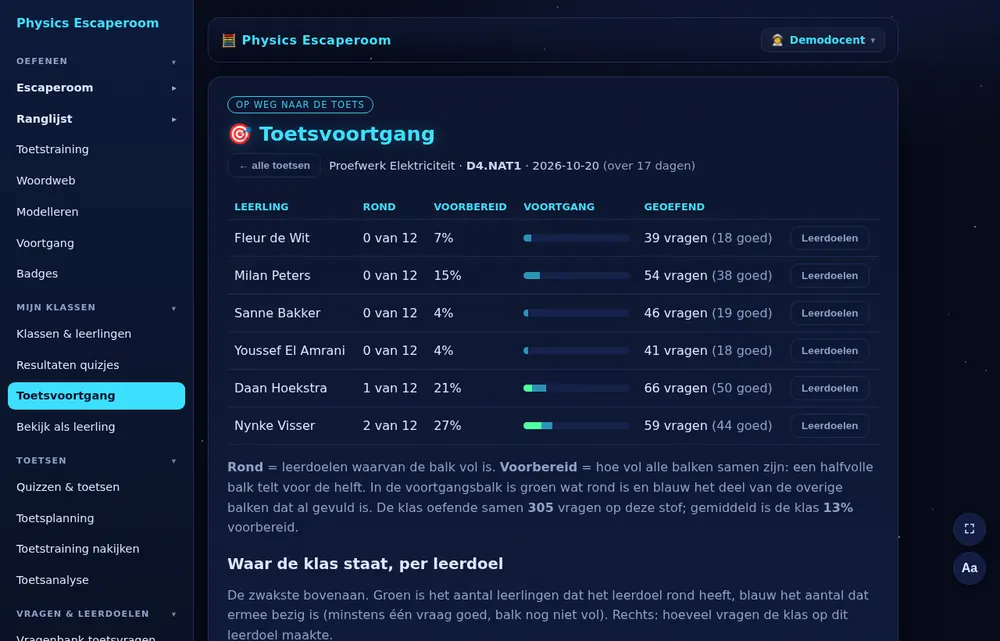Screen dimensions: 1000x641
Task: Click the 27% prepared value
Action: pos(448,425)
